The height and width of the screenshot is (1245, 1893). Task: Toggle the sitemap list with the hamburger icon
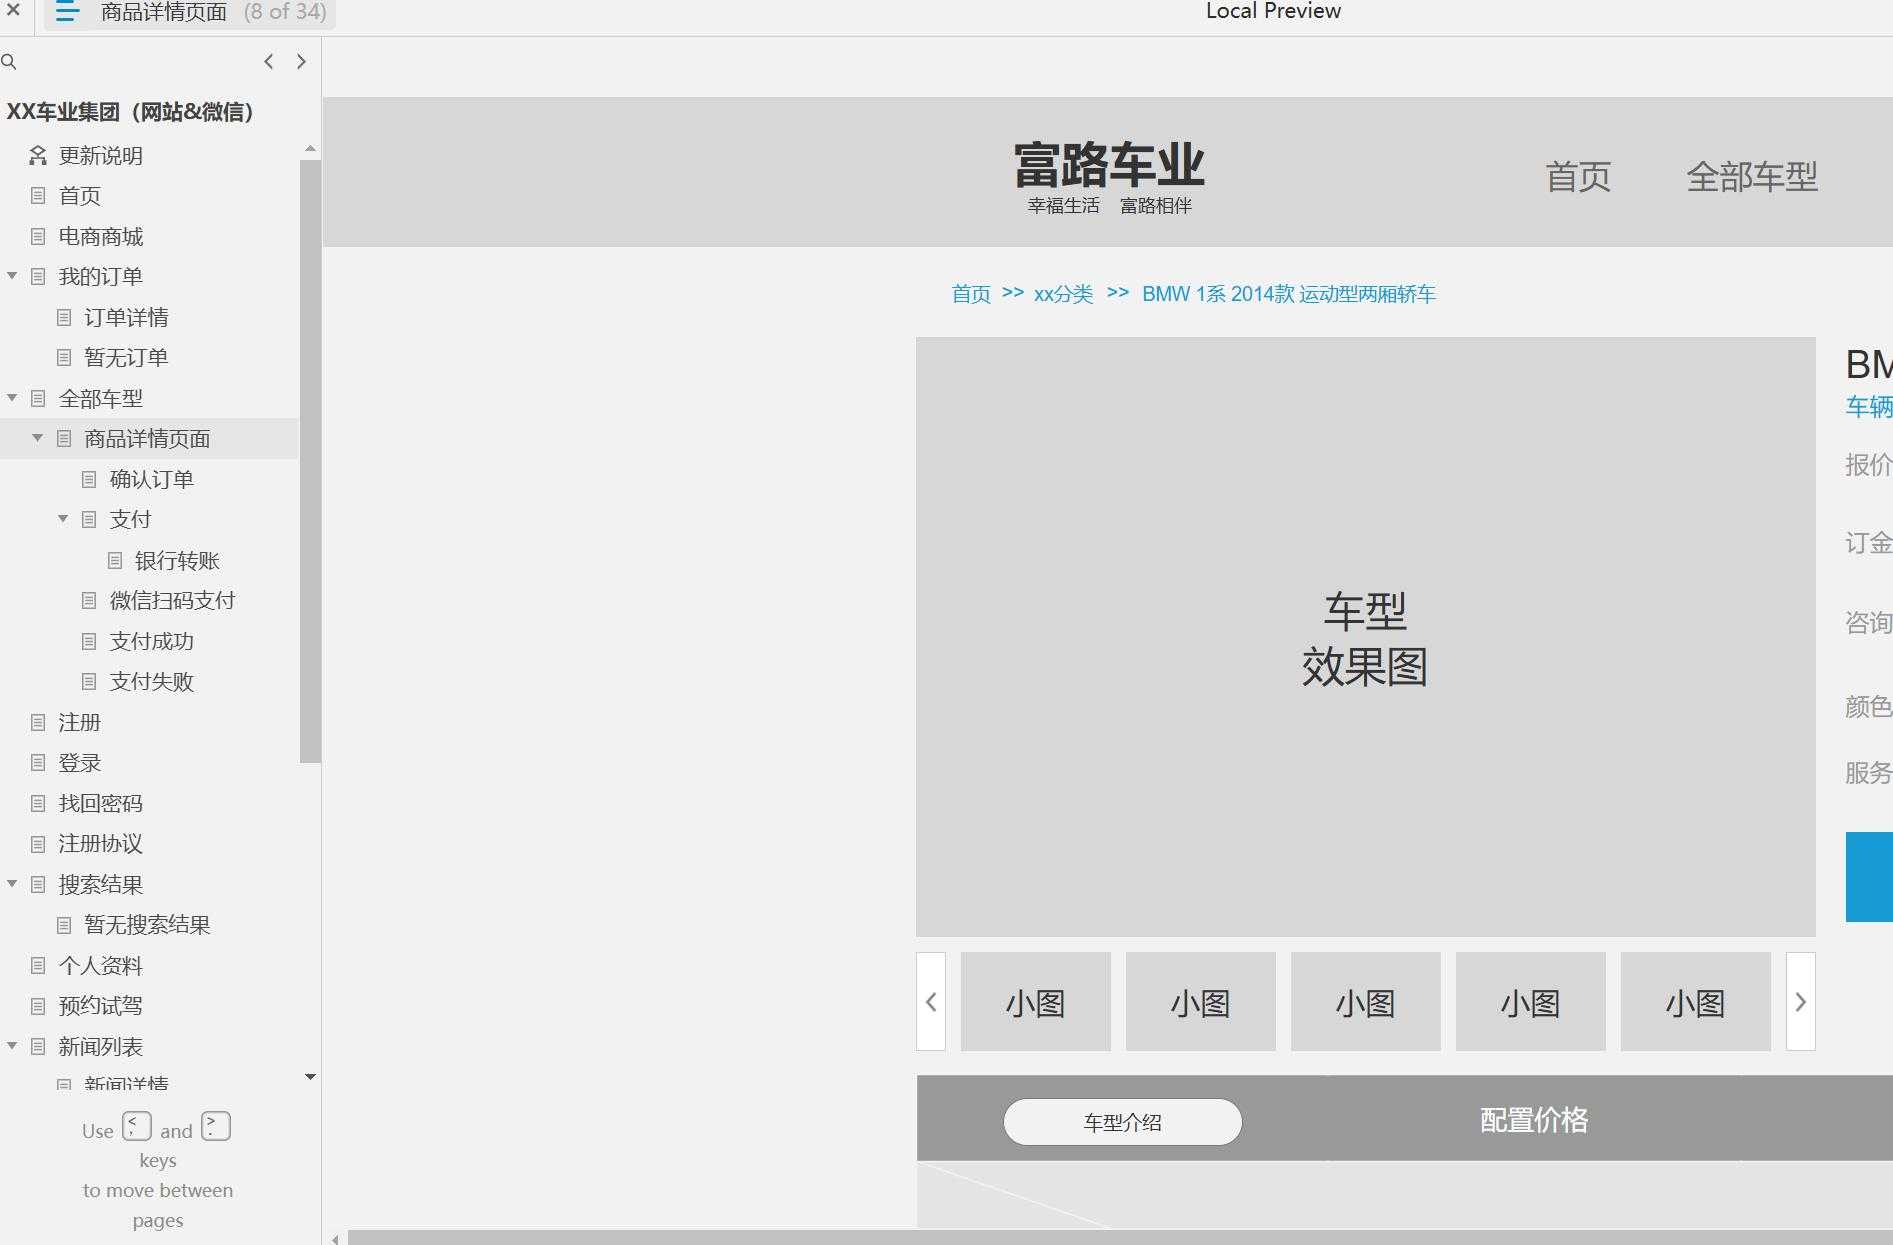coord(66,12)
